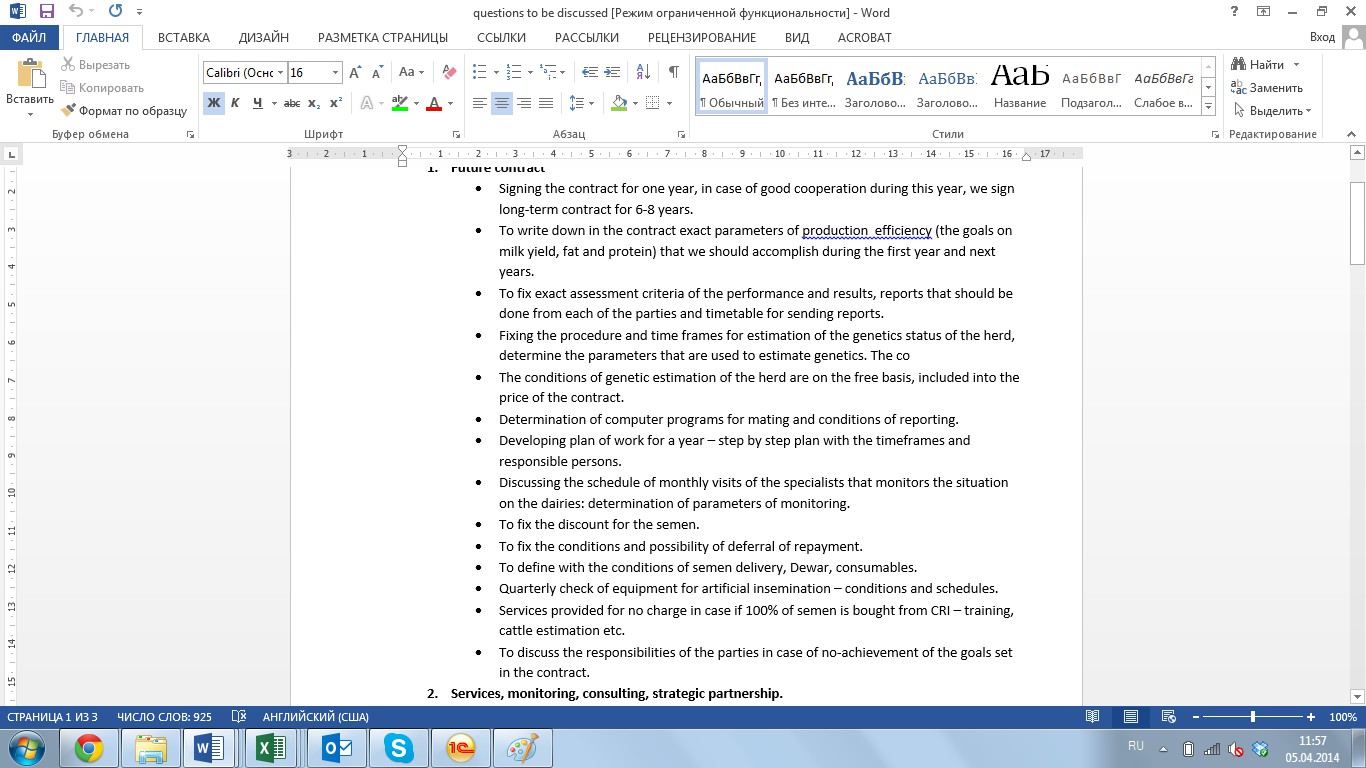Screen dimensions: 1366x768
Task: Open Skype from the taskbar
Action: click(x=398, y=748)
